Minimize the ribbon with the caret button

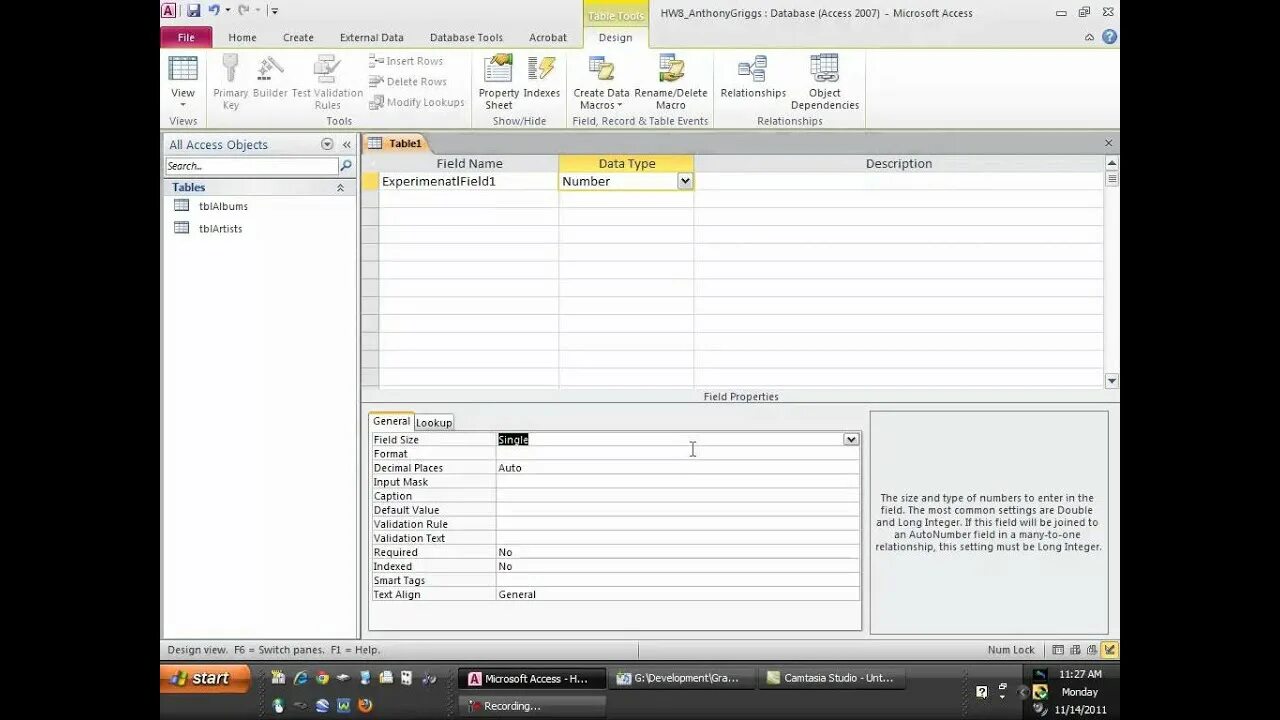(1089, 37)
